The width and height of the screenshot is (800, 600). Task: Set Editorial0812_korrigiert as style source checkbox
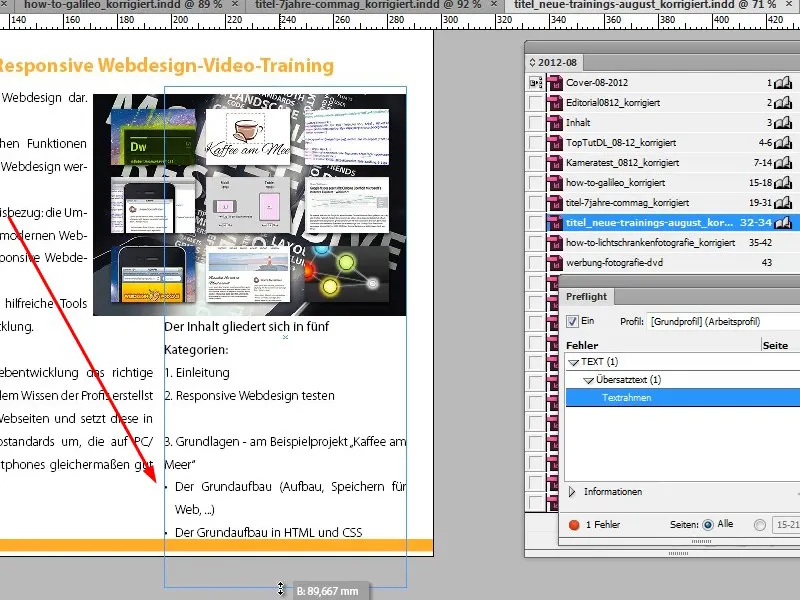click(x=536, y=103)
